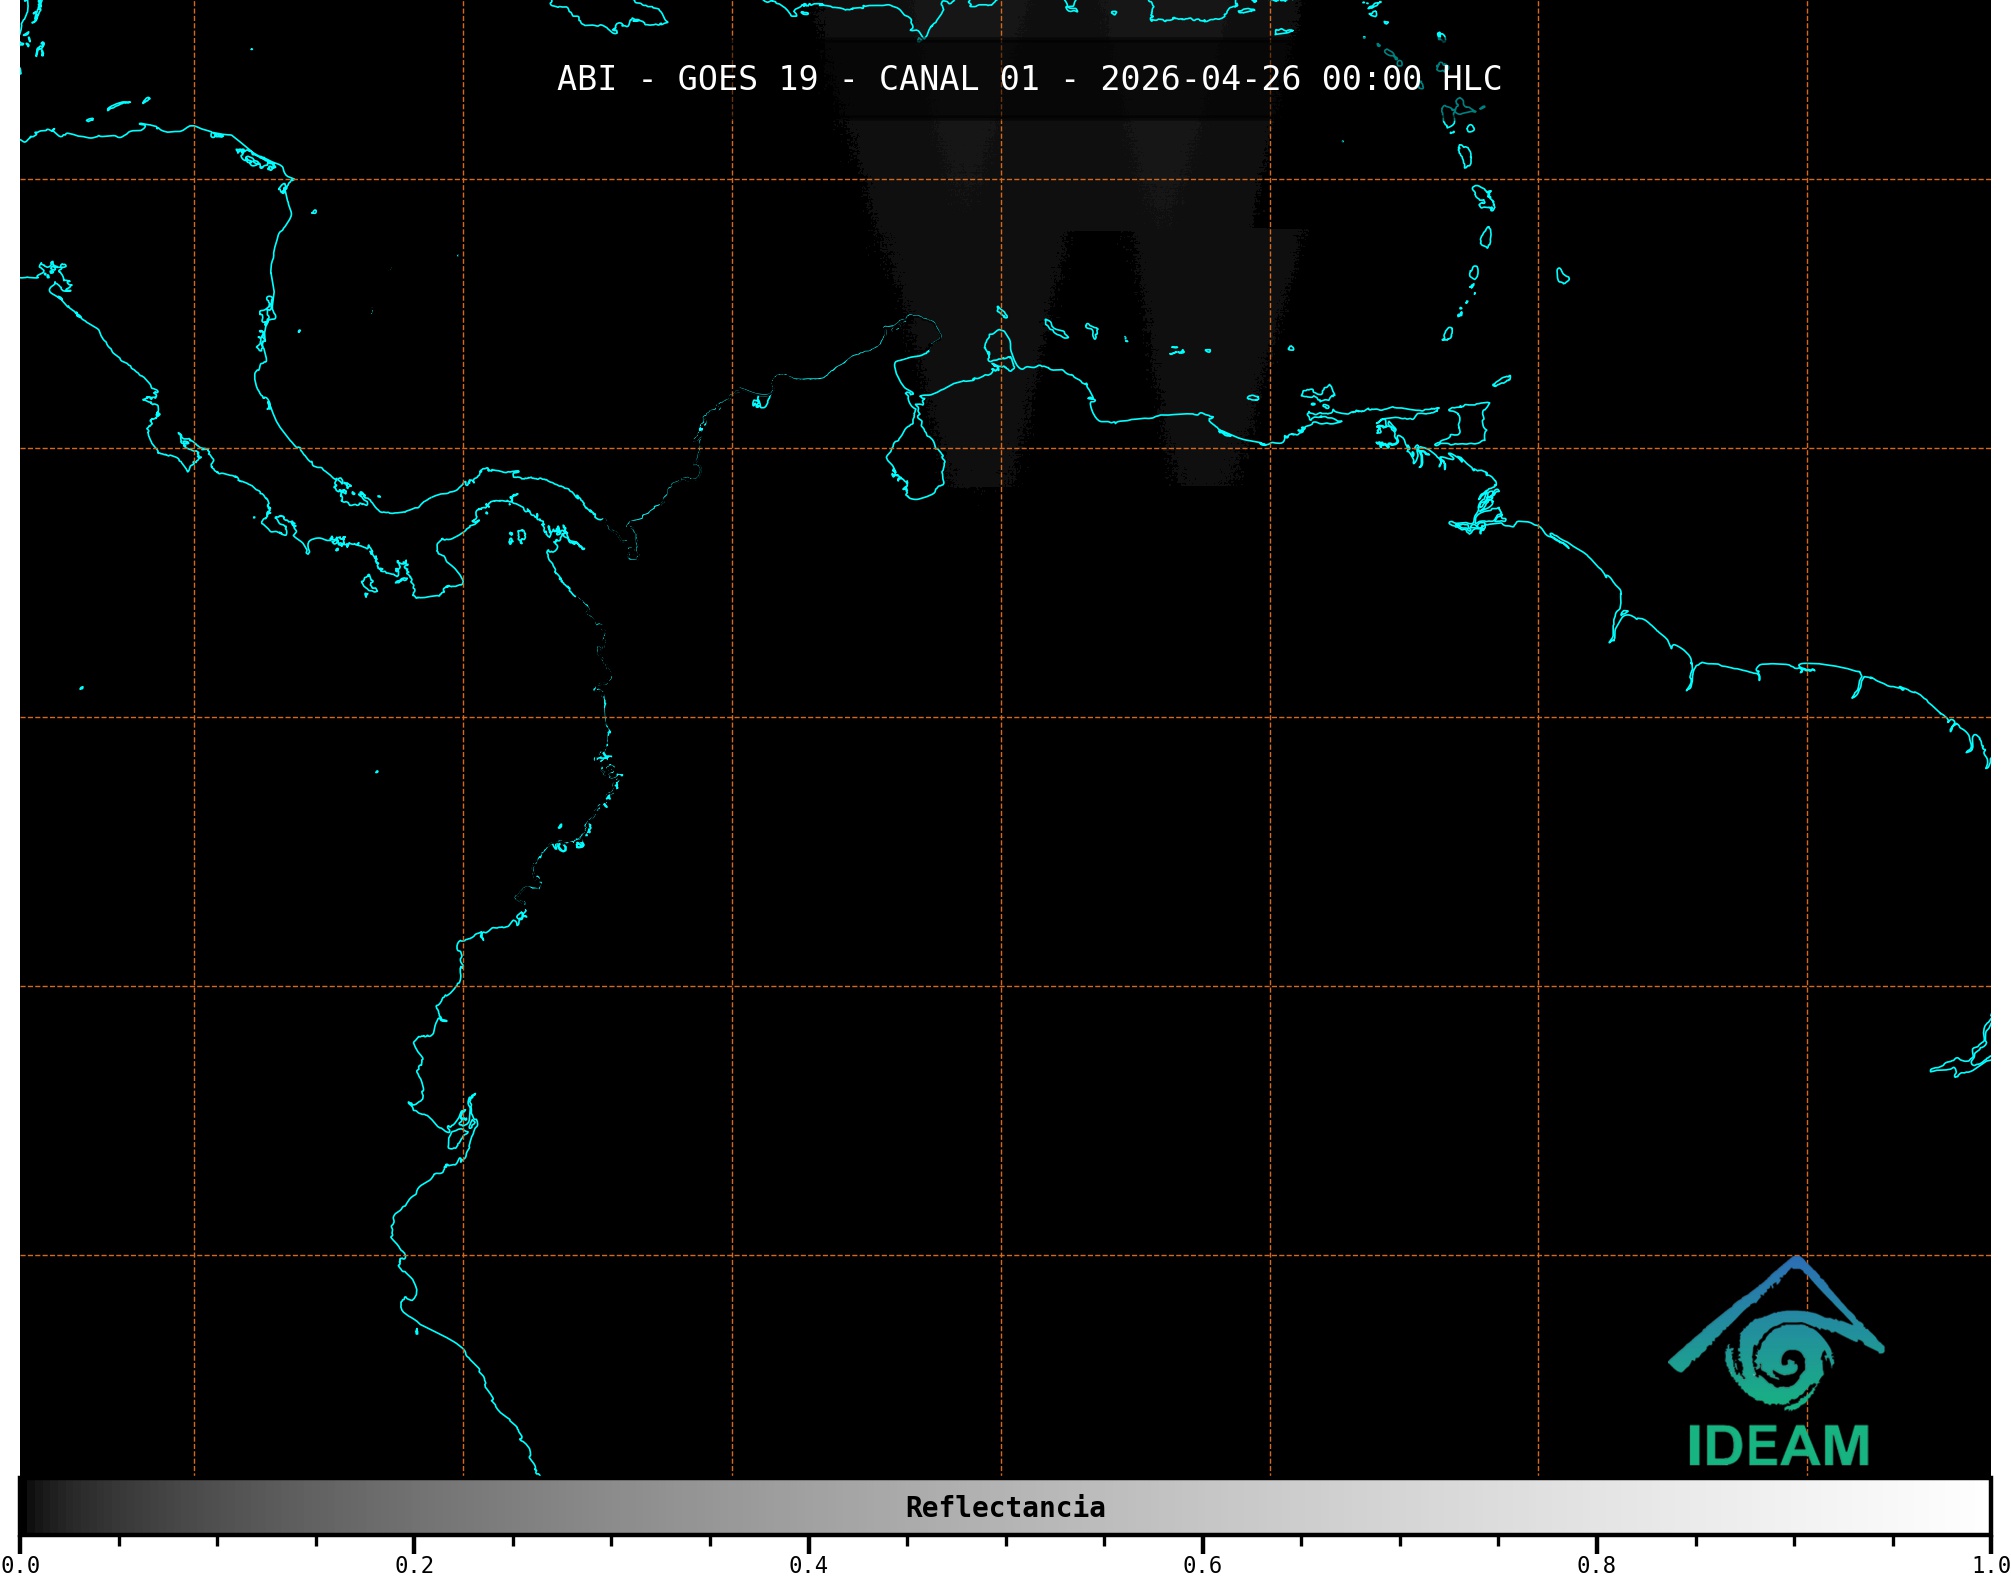Click the Reflectancia colorbar label
The height and width of the screenshot is (1577, 2011).
tap(1005, 1507)
